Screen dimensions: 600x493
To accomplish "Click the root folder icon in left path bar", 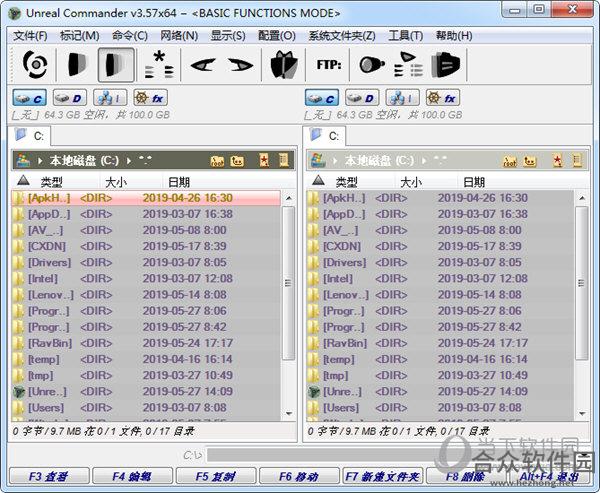I will (217, 161).
